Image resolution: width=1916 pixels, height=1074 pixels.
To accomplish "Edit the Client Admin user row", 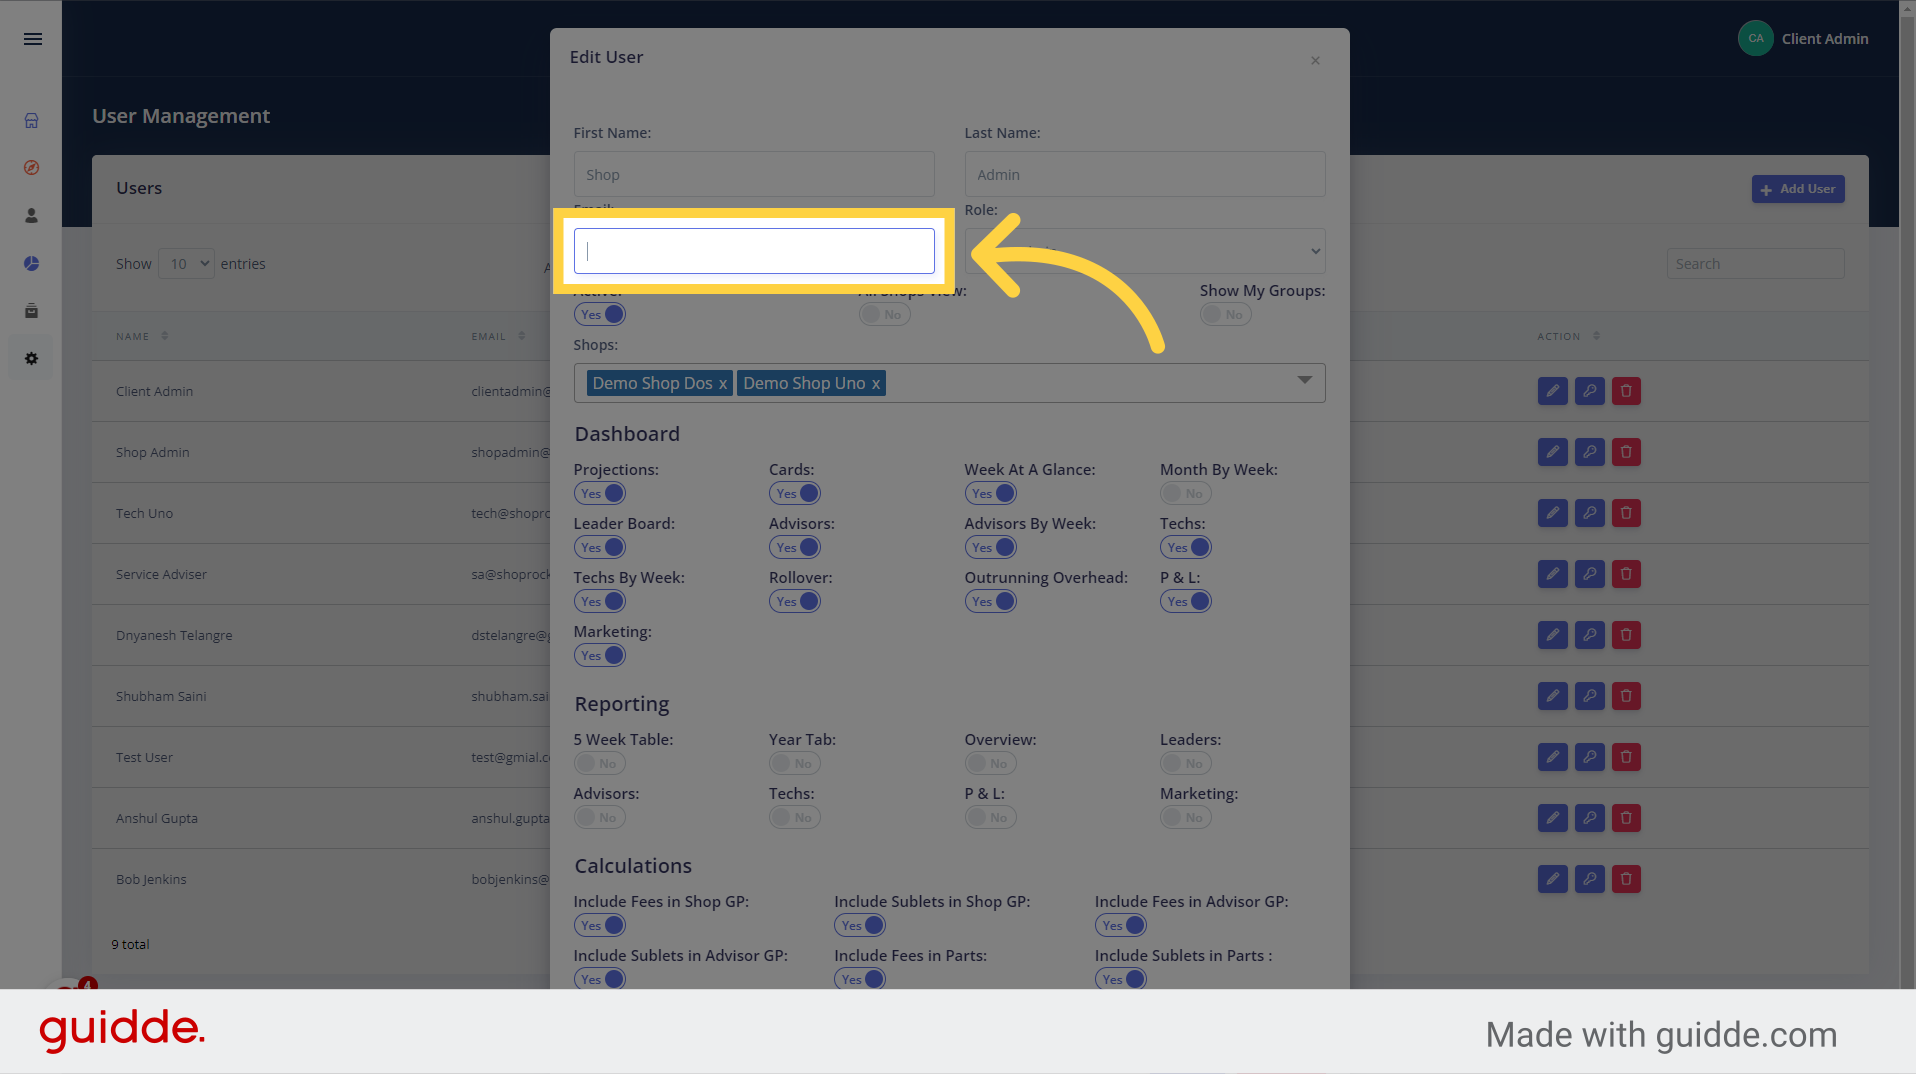I will coord(1552,391).
